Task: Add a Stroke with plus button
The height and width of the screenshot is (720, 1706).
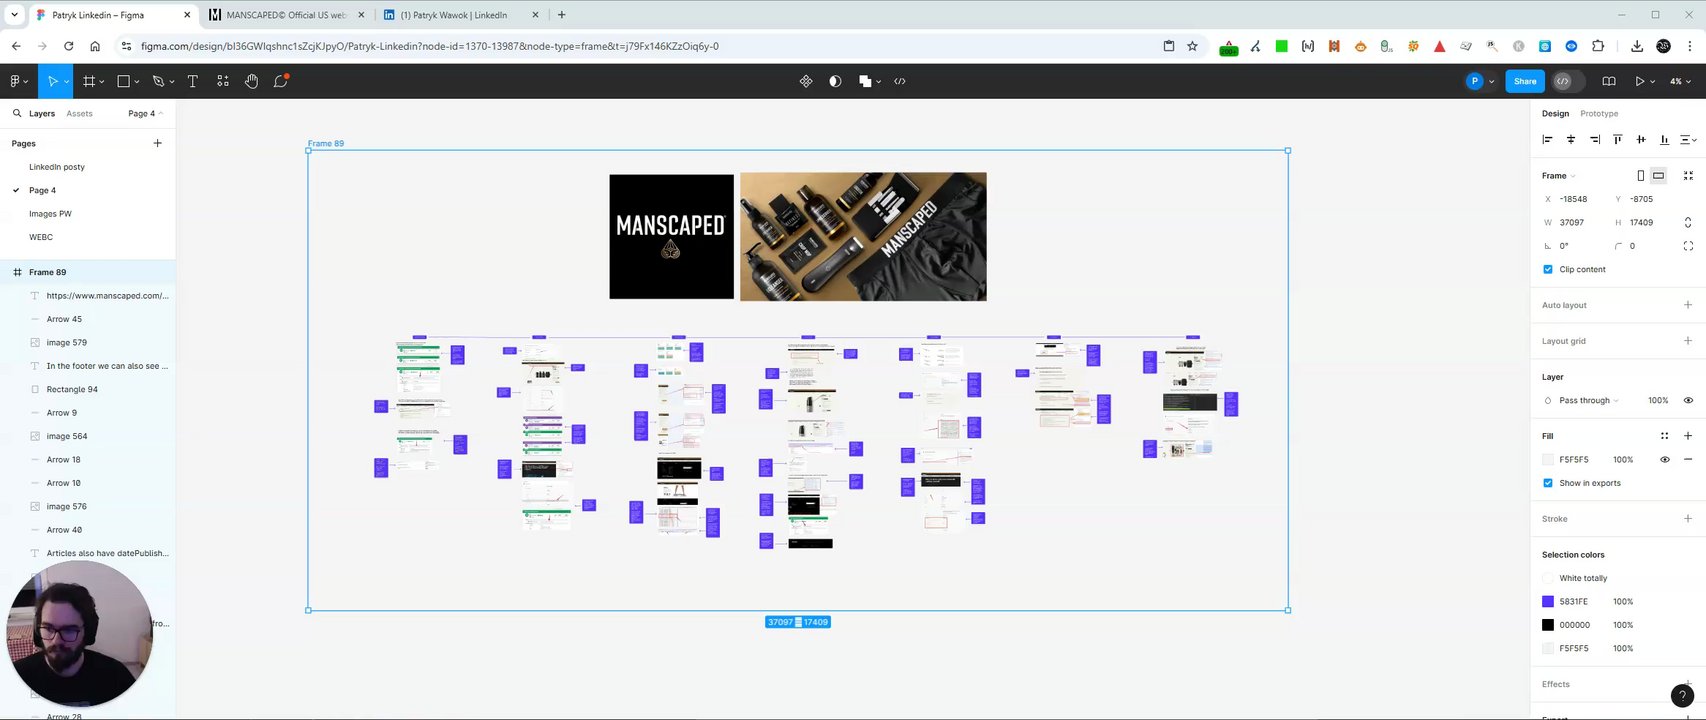Action: tap(1688, 519)
